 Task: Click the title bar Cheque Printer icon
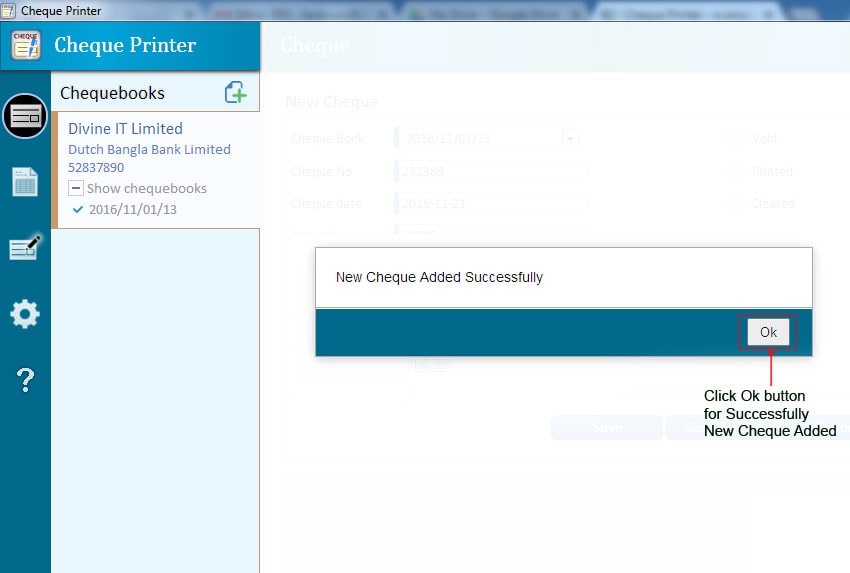point(9,11)
